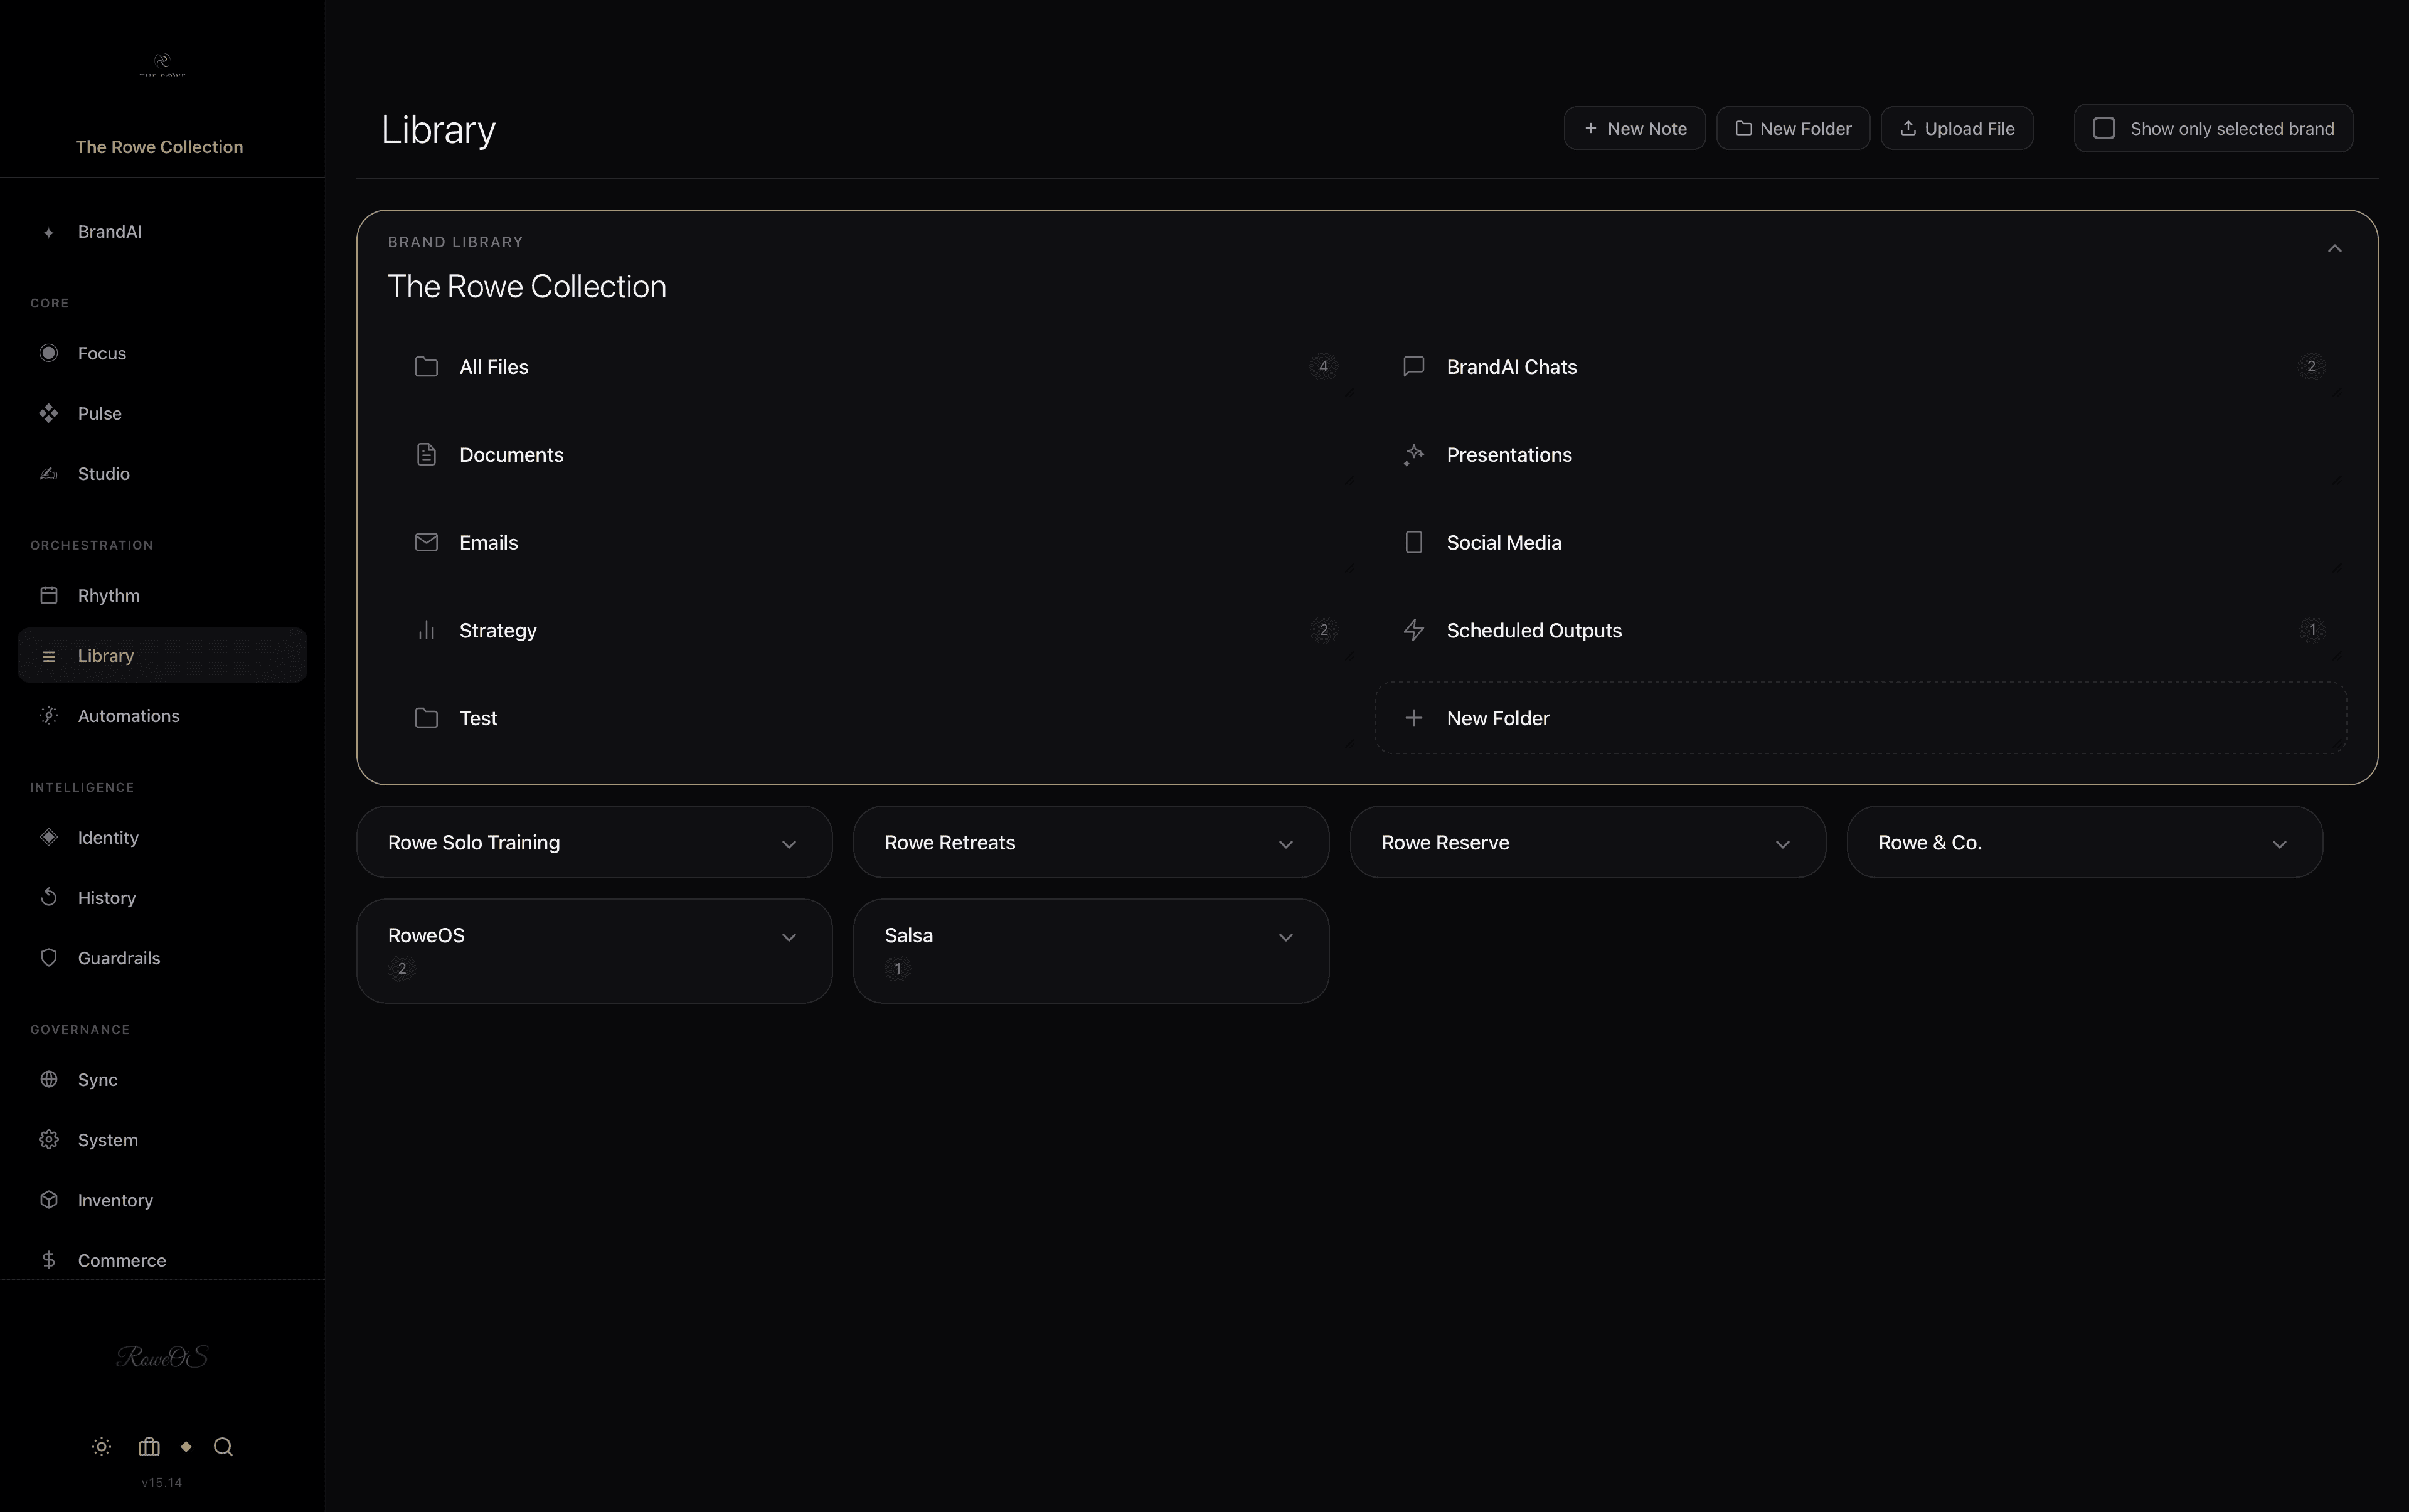Click the Upload File button
The image size is (2409, 1512).
[1955, 128]
